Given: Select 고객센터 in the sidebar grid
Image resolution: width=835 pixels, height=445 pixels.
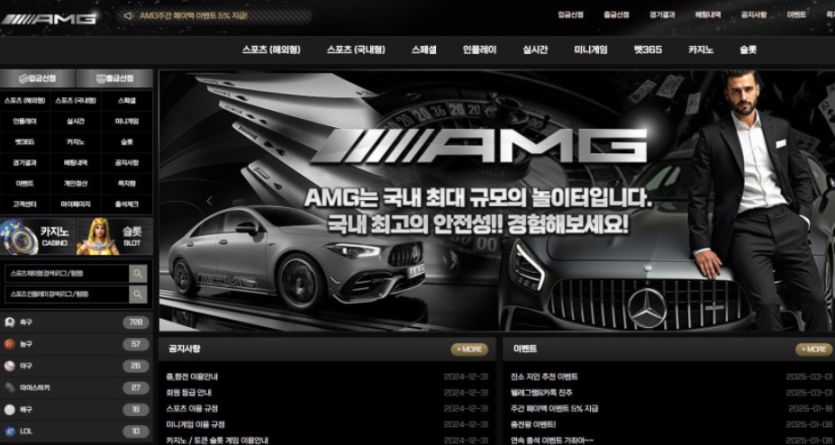Looking at the screenshot, I should pos(25,204).
